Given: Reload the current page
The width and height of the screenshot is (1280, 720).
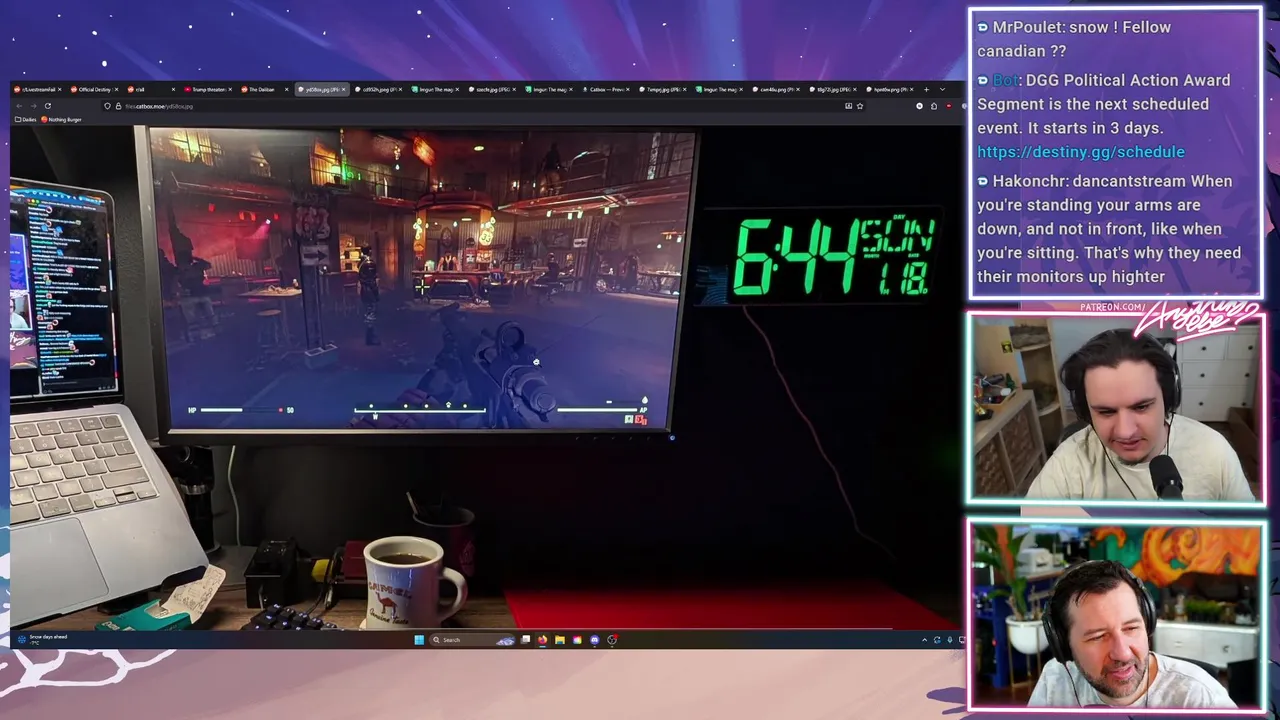Looking at the screenshot, I should pos(48,106).
